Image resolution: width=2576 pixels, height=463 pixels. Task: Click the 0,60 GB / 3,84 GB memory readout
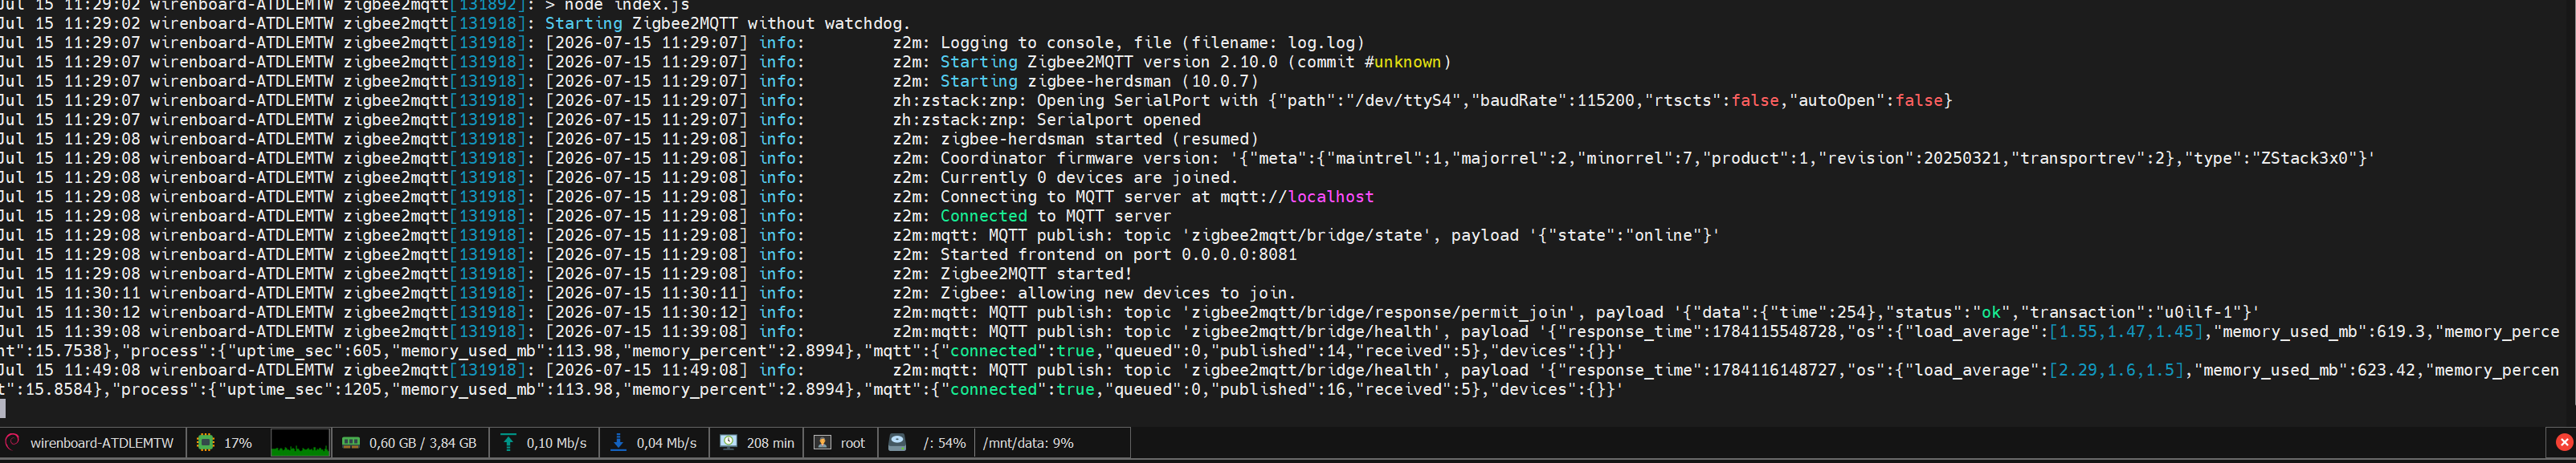tap(422, 443)
